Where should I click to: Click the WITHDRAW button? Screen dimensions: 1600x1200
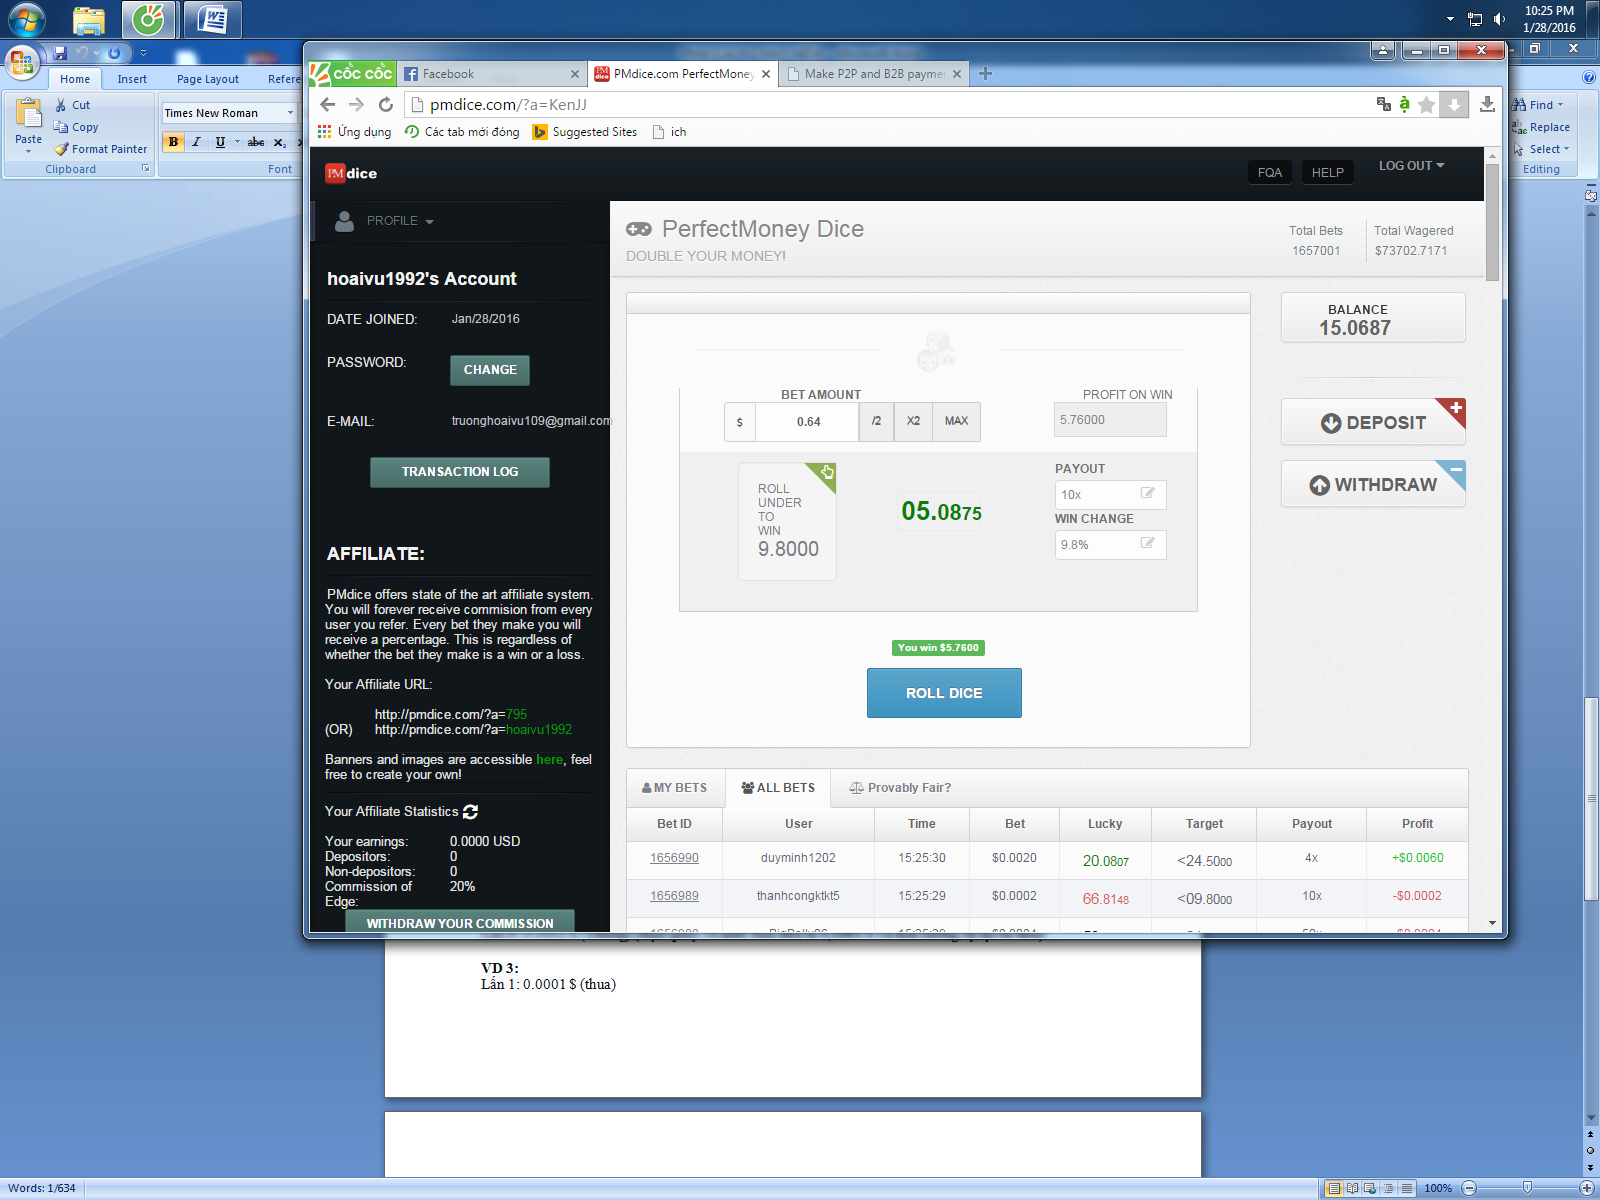[1373, 484]
